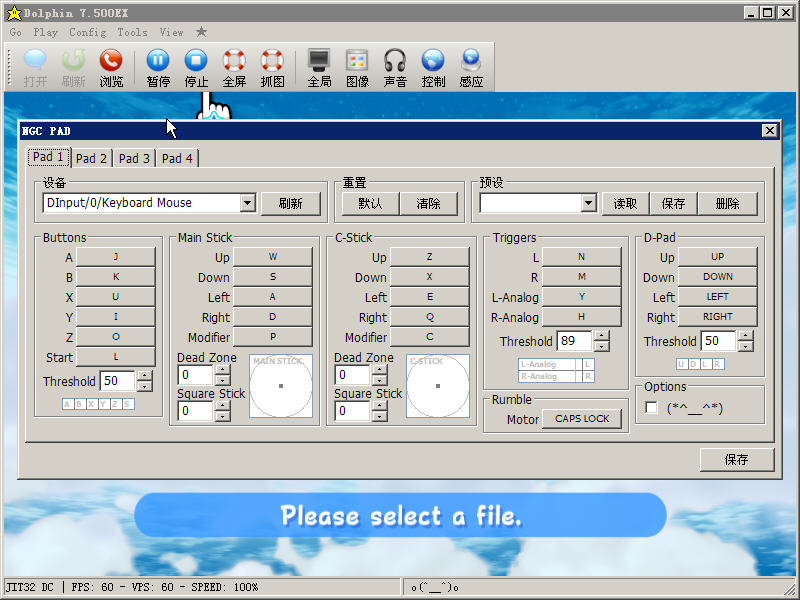Image resolution: width=800 pixels, height=600 pixels.
Task: Click the 清除 clear button
Action: [429, 204]
